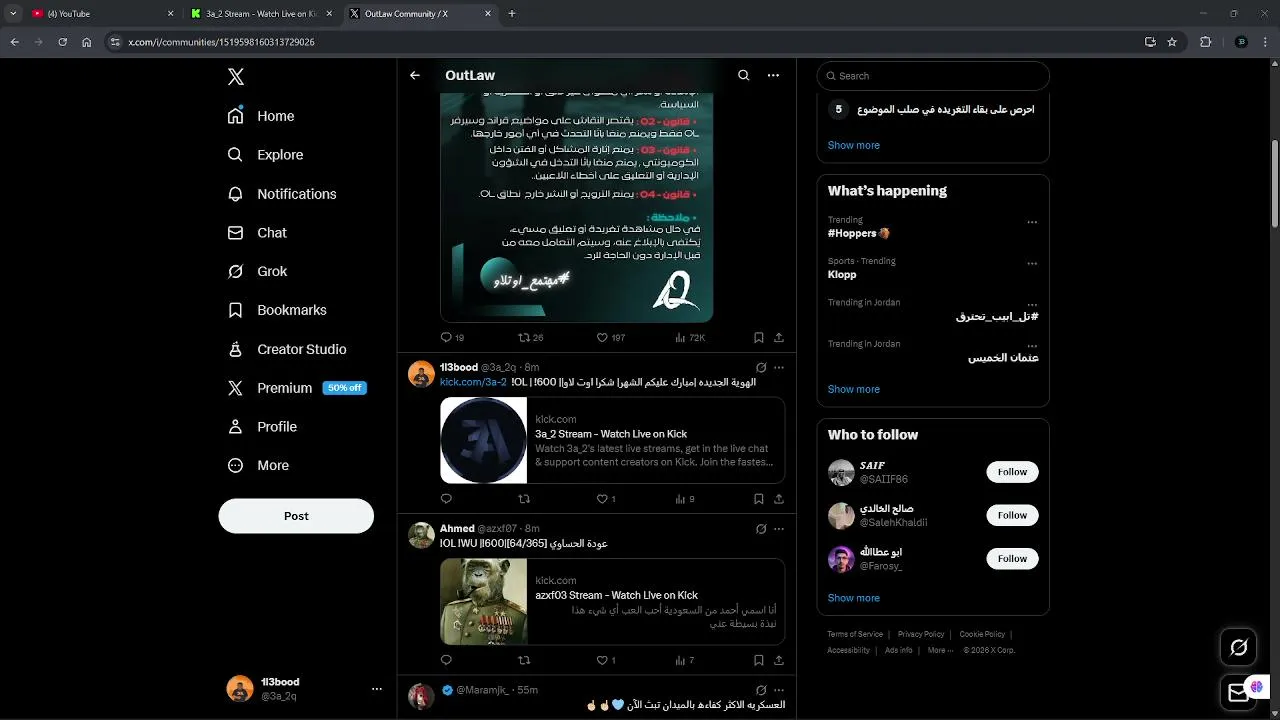Open the Chrome extensions puzzle icon
This screenshot has height=720, width=1280.
click(x=1205, y=42)
